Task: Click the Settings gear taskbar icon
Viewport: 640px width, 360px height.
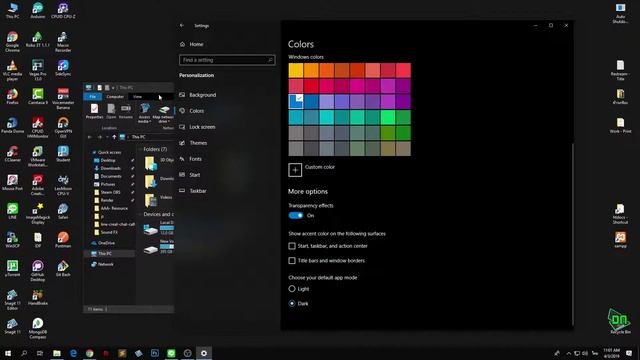Action: pos(204,353)
